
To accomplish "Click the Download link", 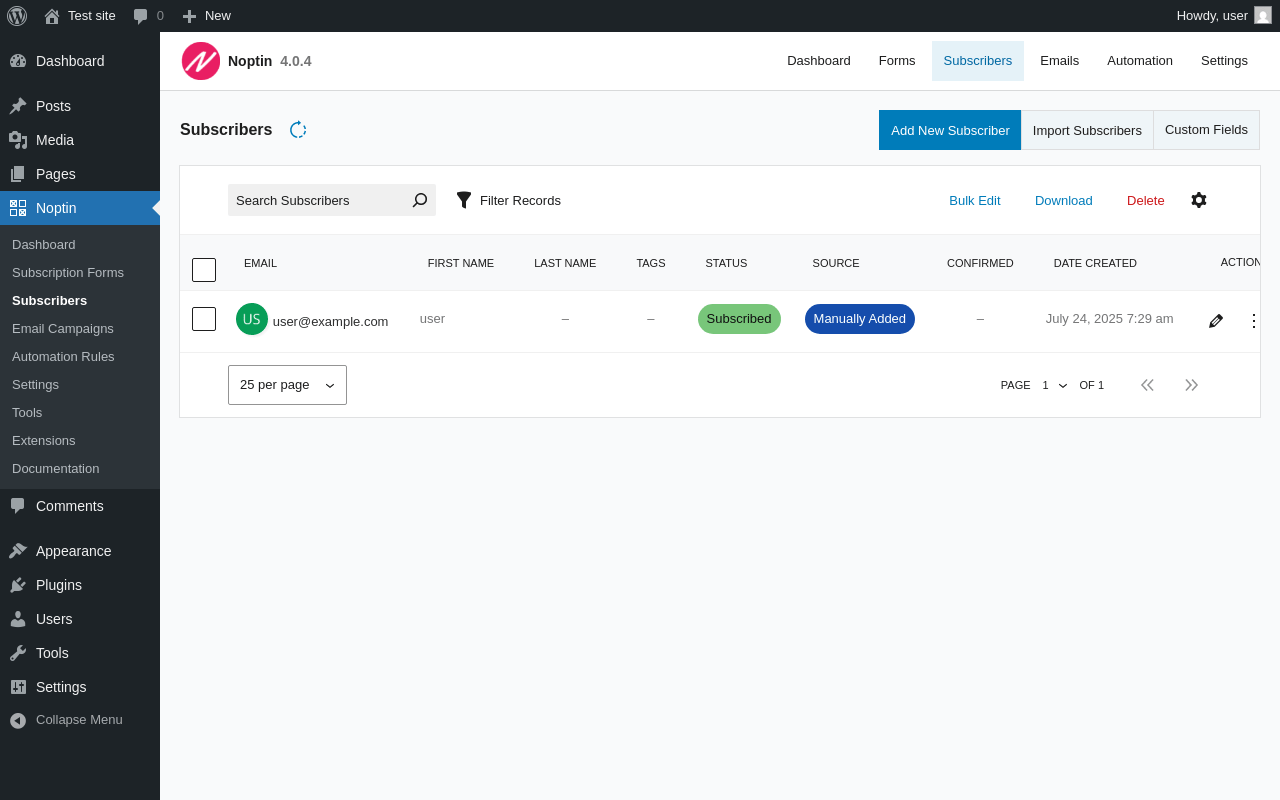I will tap(1064, 200).
